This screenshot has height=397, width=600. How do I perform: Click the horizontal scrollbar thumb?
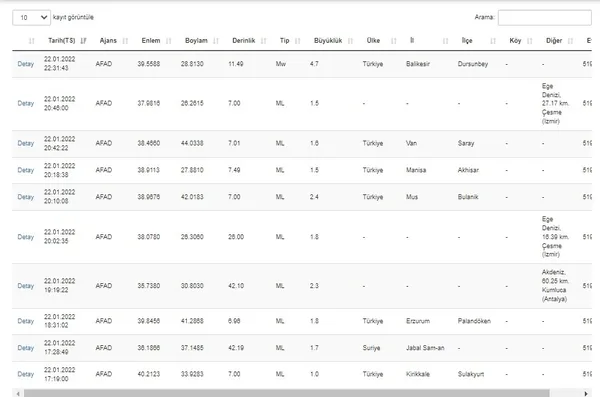pyautogui.click(x=287, y=393)
